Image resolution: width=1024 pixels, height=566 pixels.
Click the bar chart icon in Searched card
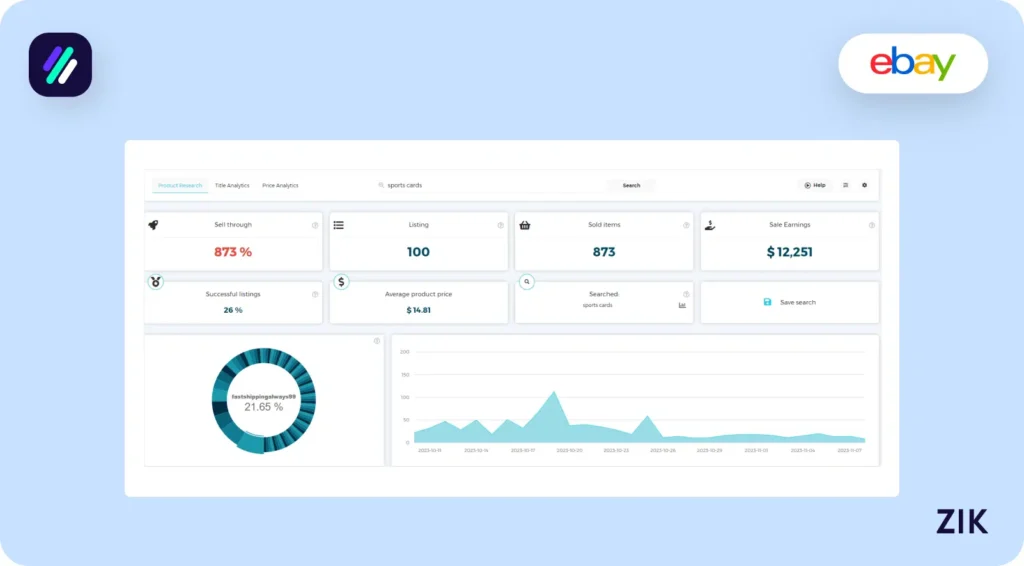point(682,305)
